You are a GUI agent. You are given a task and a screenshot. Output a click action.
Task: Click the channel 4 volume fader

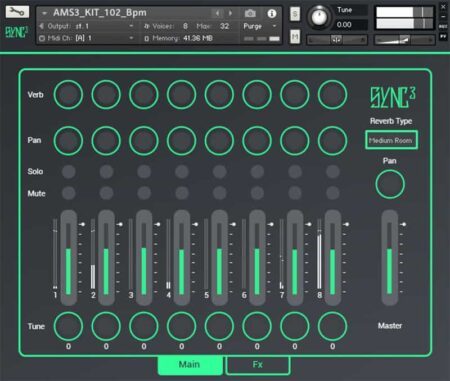click(182, 258)
